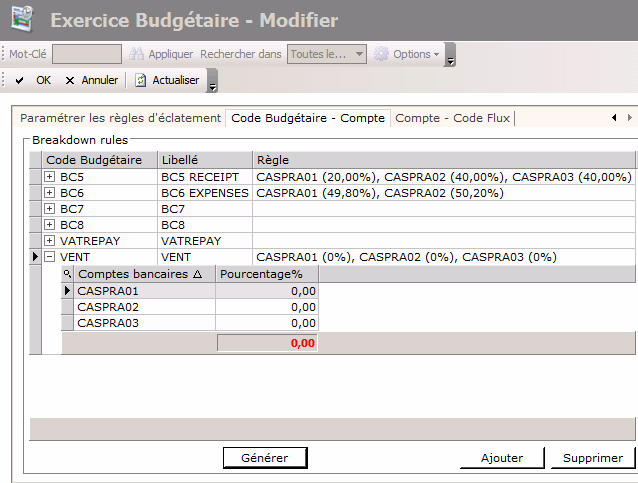Screen dimensions: 638x483
Task: Click the Actualiser refresh icon
Action: 142,80
